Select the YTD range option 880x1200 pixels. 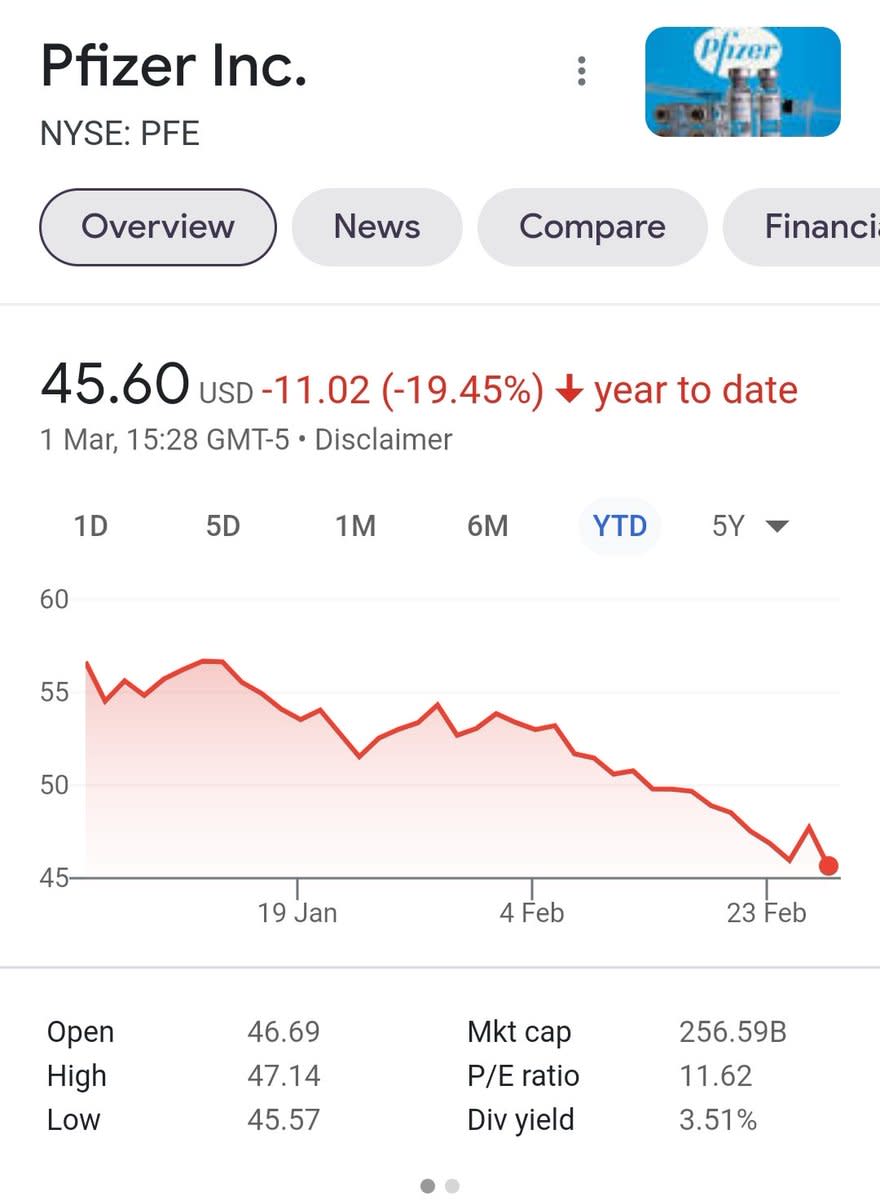(620, 526)
